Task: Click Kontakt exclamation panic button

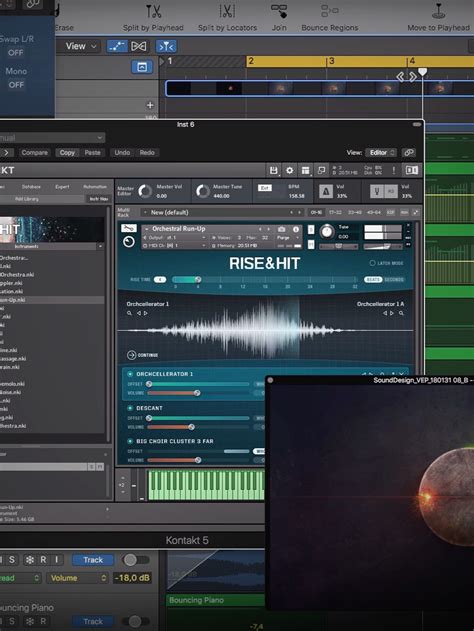Action: coord(394,171)
